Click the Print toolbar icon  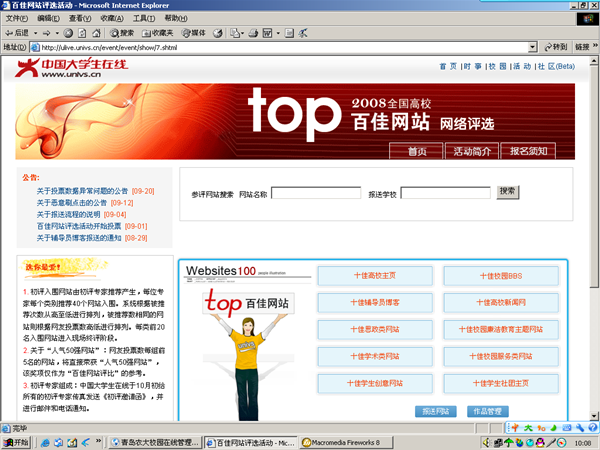pos(253,33)
